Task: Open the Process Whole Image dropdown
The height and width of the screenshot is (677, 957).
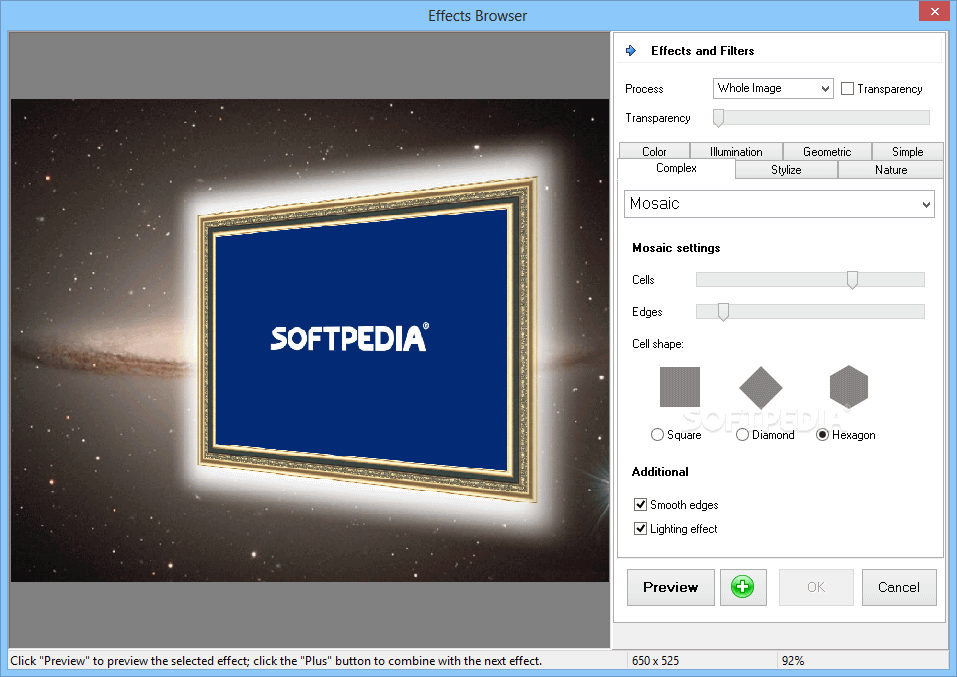Action: click(773, 89)
